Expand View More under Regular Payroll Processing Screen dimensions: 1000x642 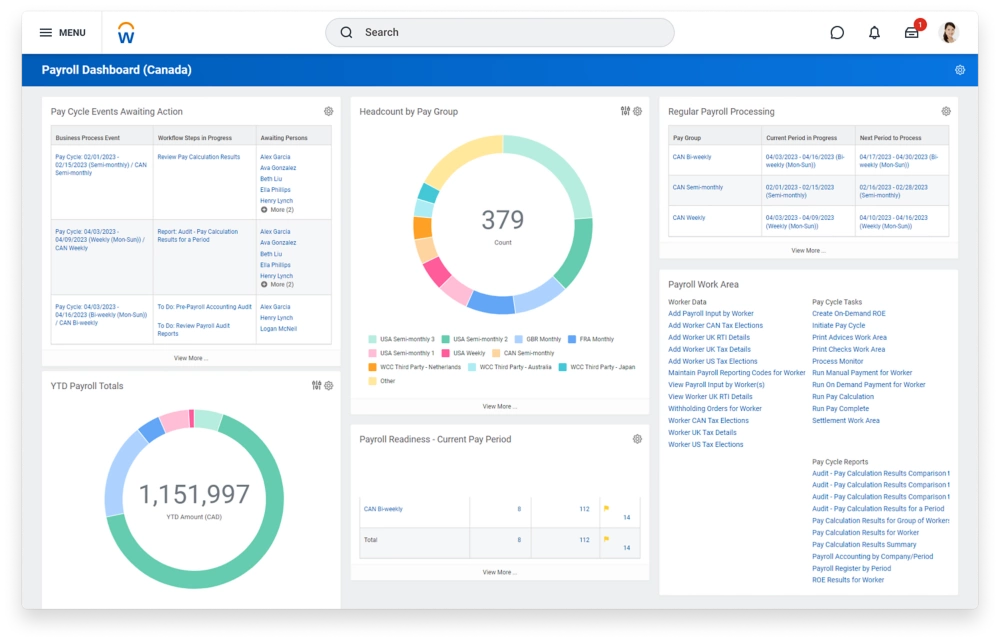(x=808, y=250)
